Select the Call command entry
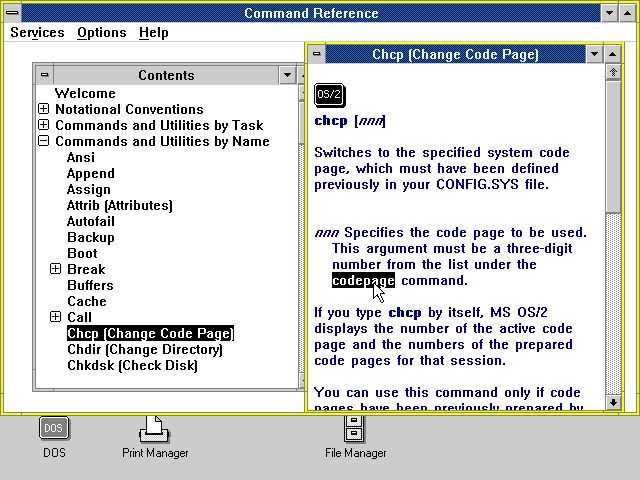This screenshot has height=480, width=640. click(x=79, y=317)
